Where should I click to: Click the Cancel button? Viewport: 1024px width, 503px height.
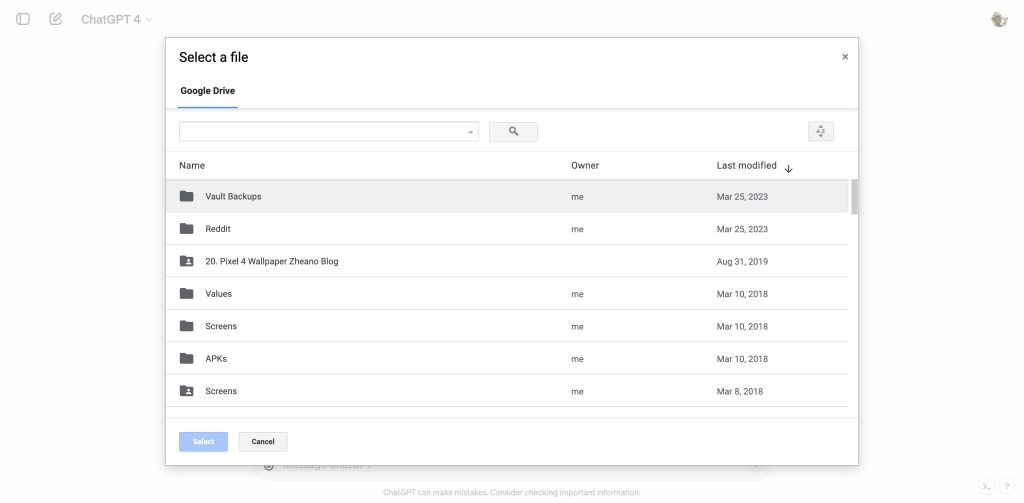263,441
